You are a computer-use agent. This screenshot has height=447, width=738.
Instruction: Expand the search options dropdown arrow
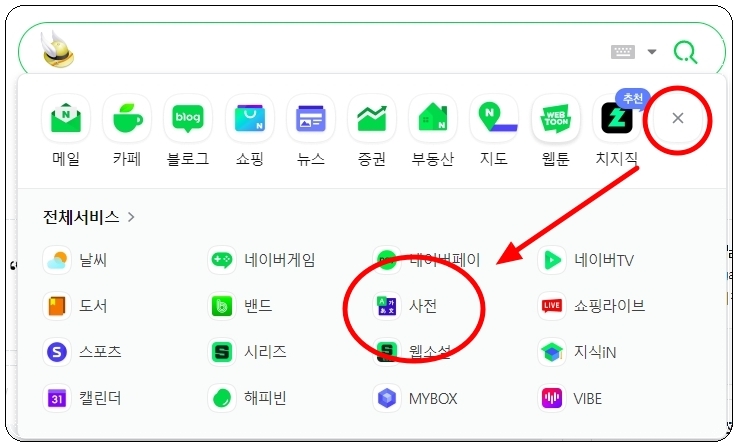click(652, 52)
